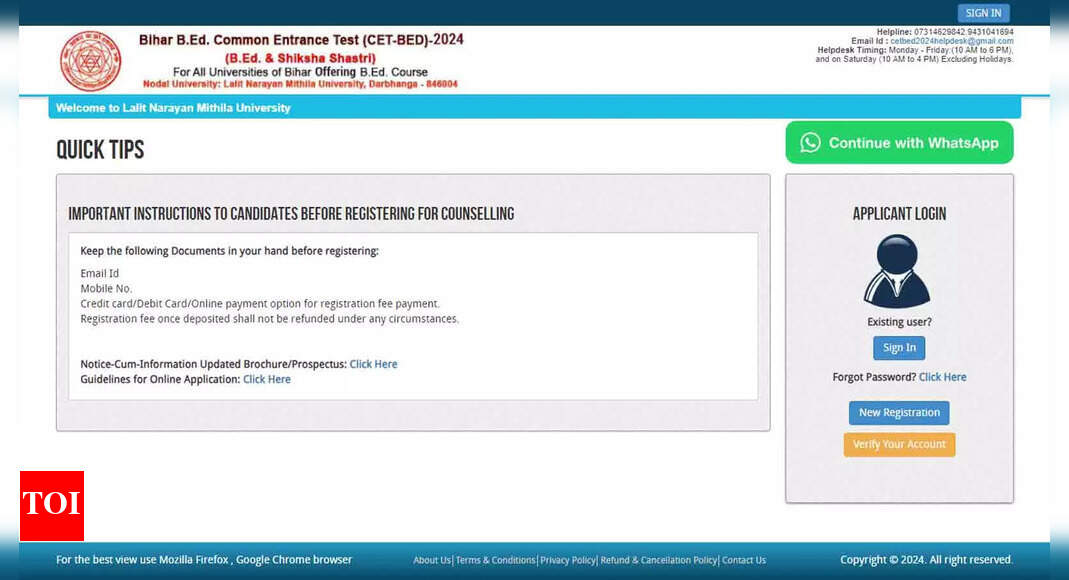Image resolution: width=1069 pixels, height=580 pixels.
Task: Open the Privacy Policy link
Action: tap(568, 560)
